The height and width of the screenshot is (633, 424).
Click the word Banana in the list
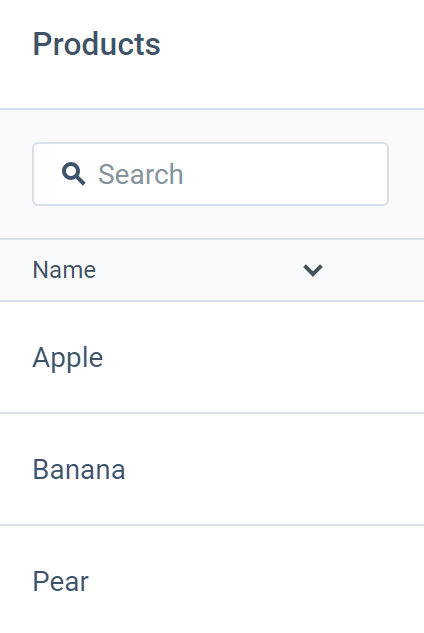click(79, 470)
